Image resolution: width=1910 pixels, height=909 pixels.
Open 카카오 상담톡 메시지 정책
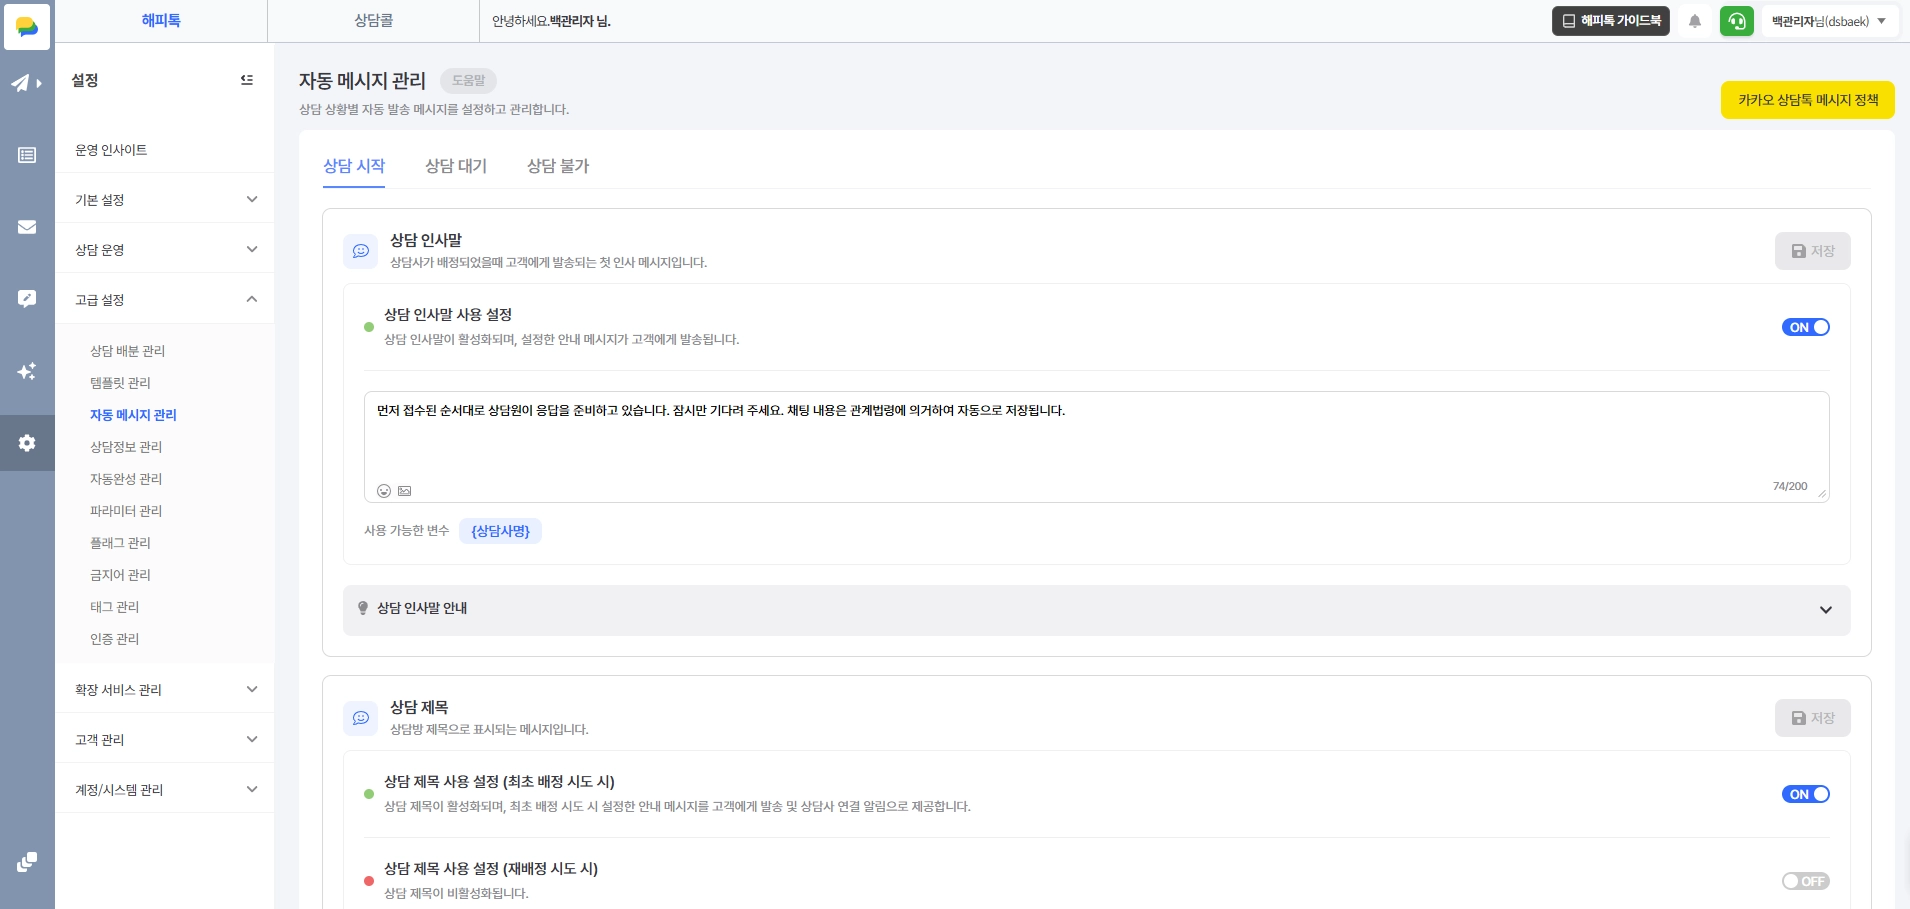[1807, 100]
